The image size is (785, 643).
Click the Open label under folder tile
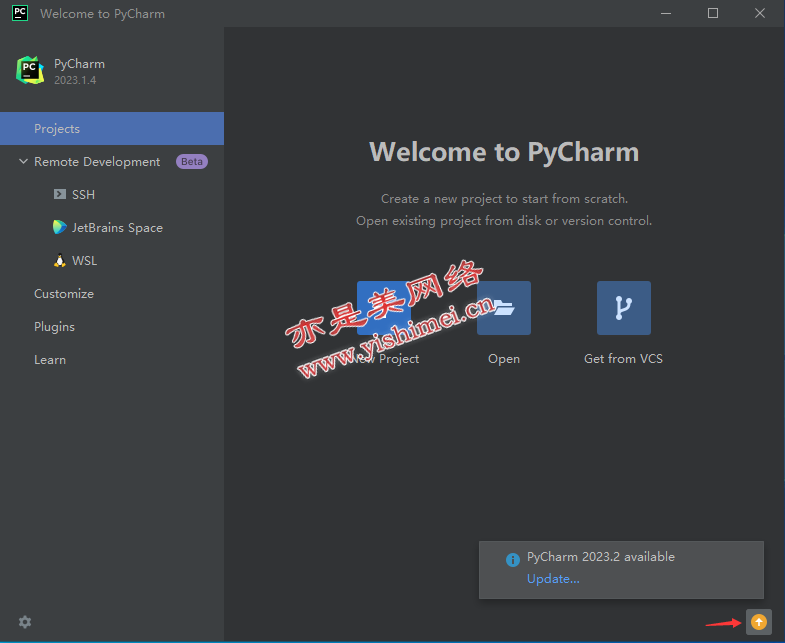click(504, 359)
